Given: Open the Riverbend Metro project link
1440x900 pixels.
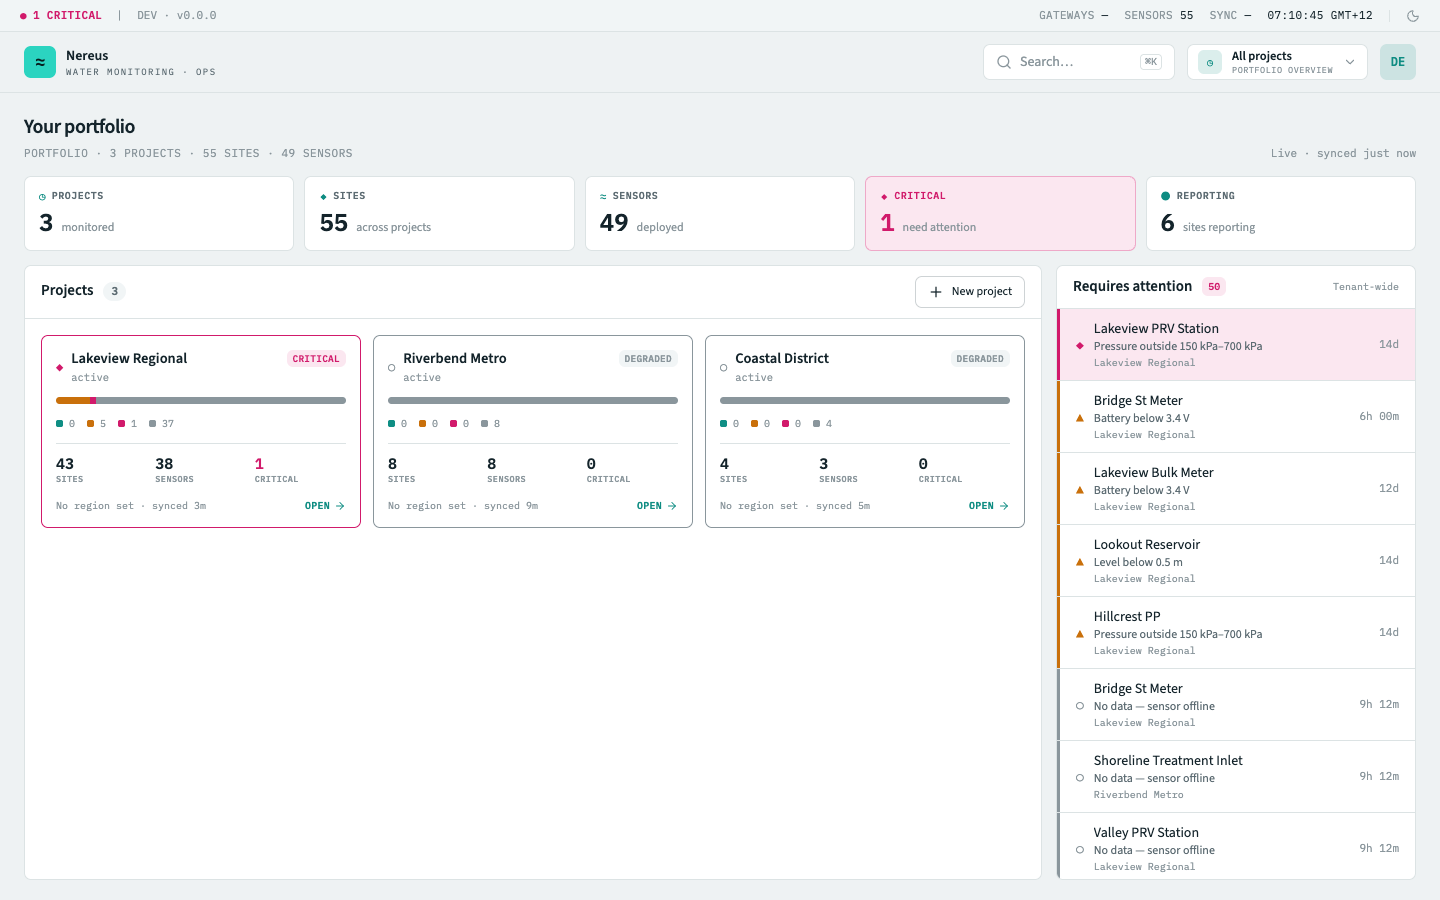Looking at the screenshot, I should [x=657, y=506].
